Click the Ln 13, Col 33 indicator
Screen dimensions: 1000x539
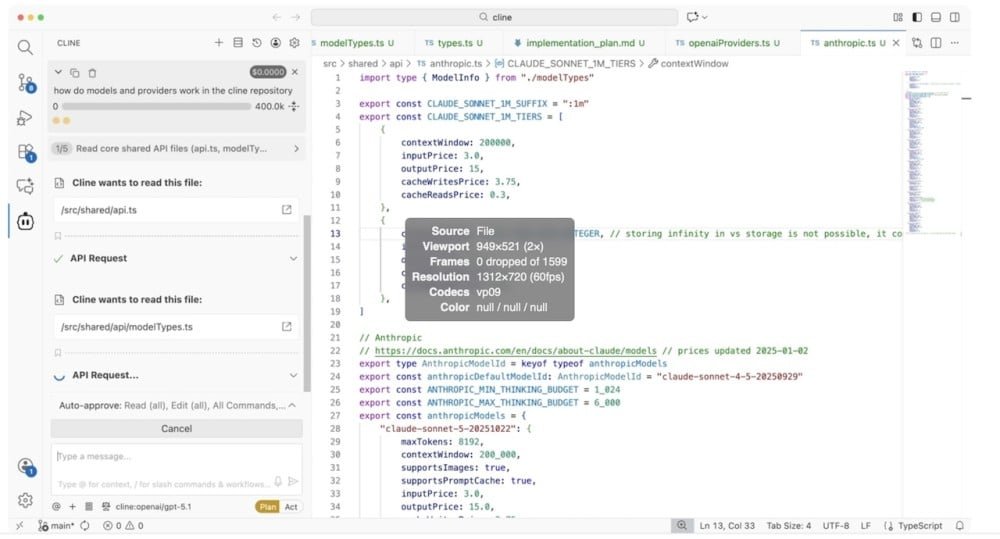pos(727,526)
